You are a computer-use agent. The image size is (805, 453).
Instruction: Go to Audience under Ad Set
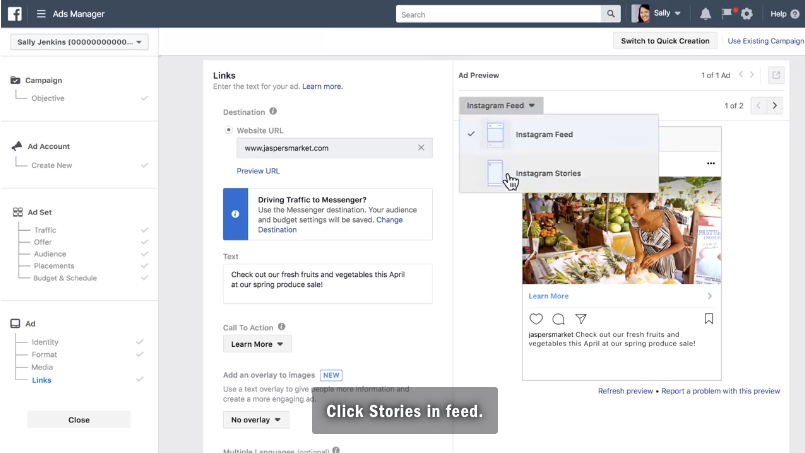coord(50,254)
